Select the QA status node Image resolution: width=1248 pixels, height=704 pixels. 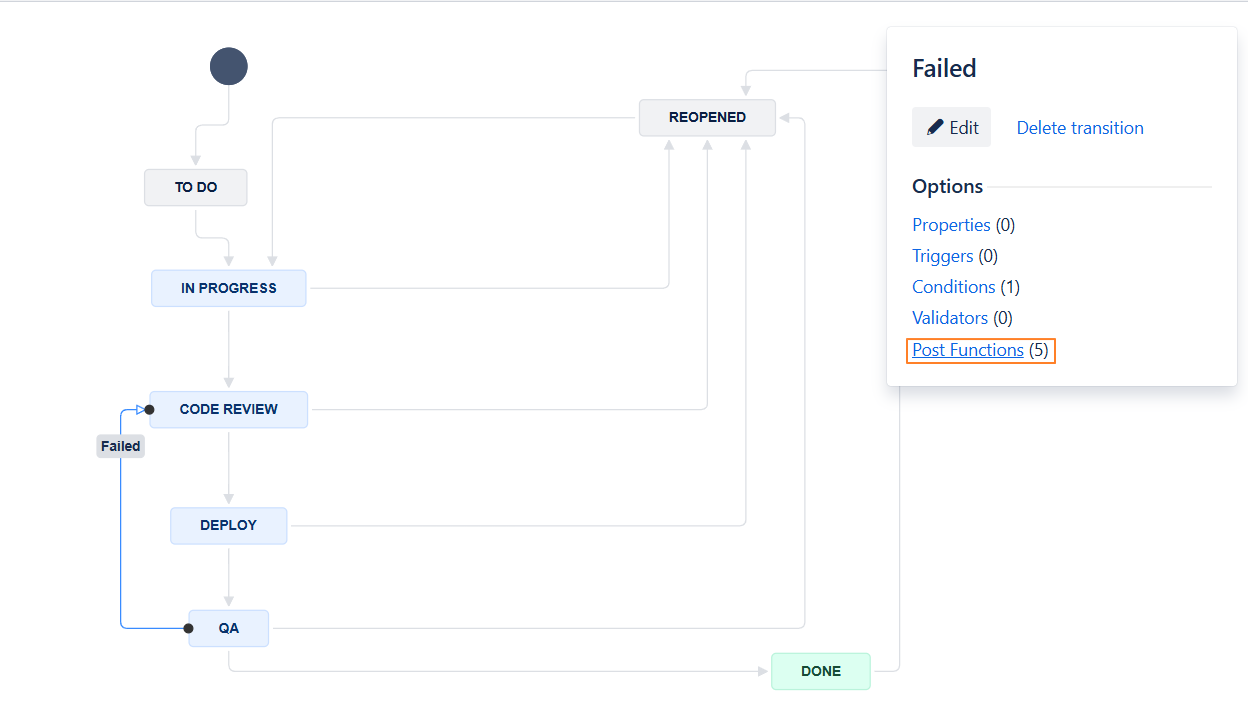tap(229, 628)
